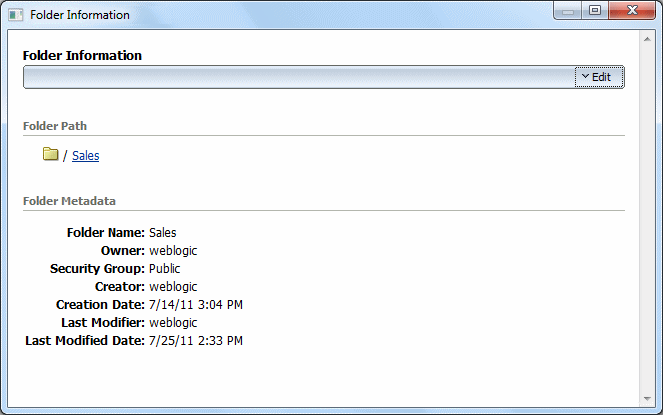The image size is (663, 415).
Task: Click the application icon in the title bar
Action: pyautogui.click(x=16, y=15)
